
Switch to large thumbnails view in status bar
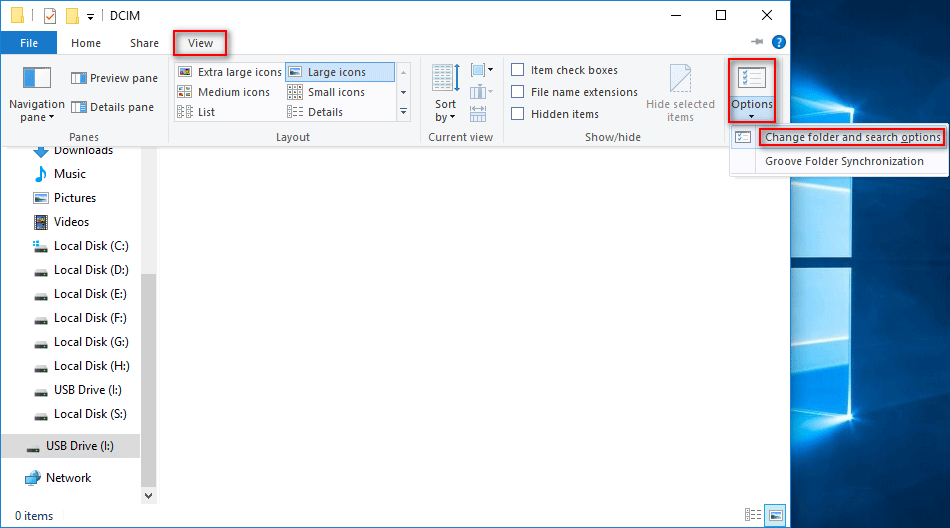click(x=775, y=515)
